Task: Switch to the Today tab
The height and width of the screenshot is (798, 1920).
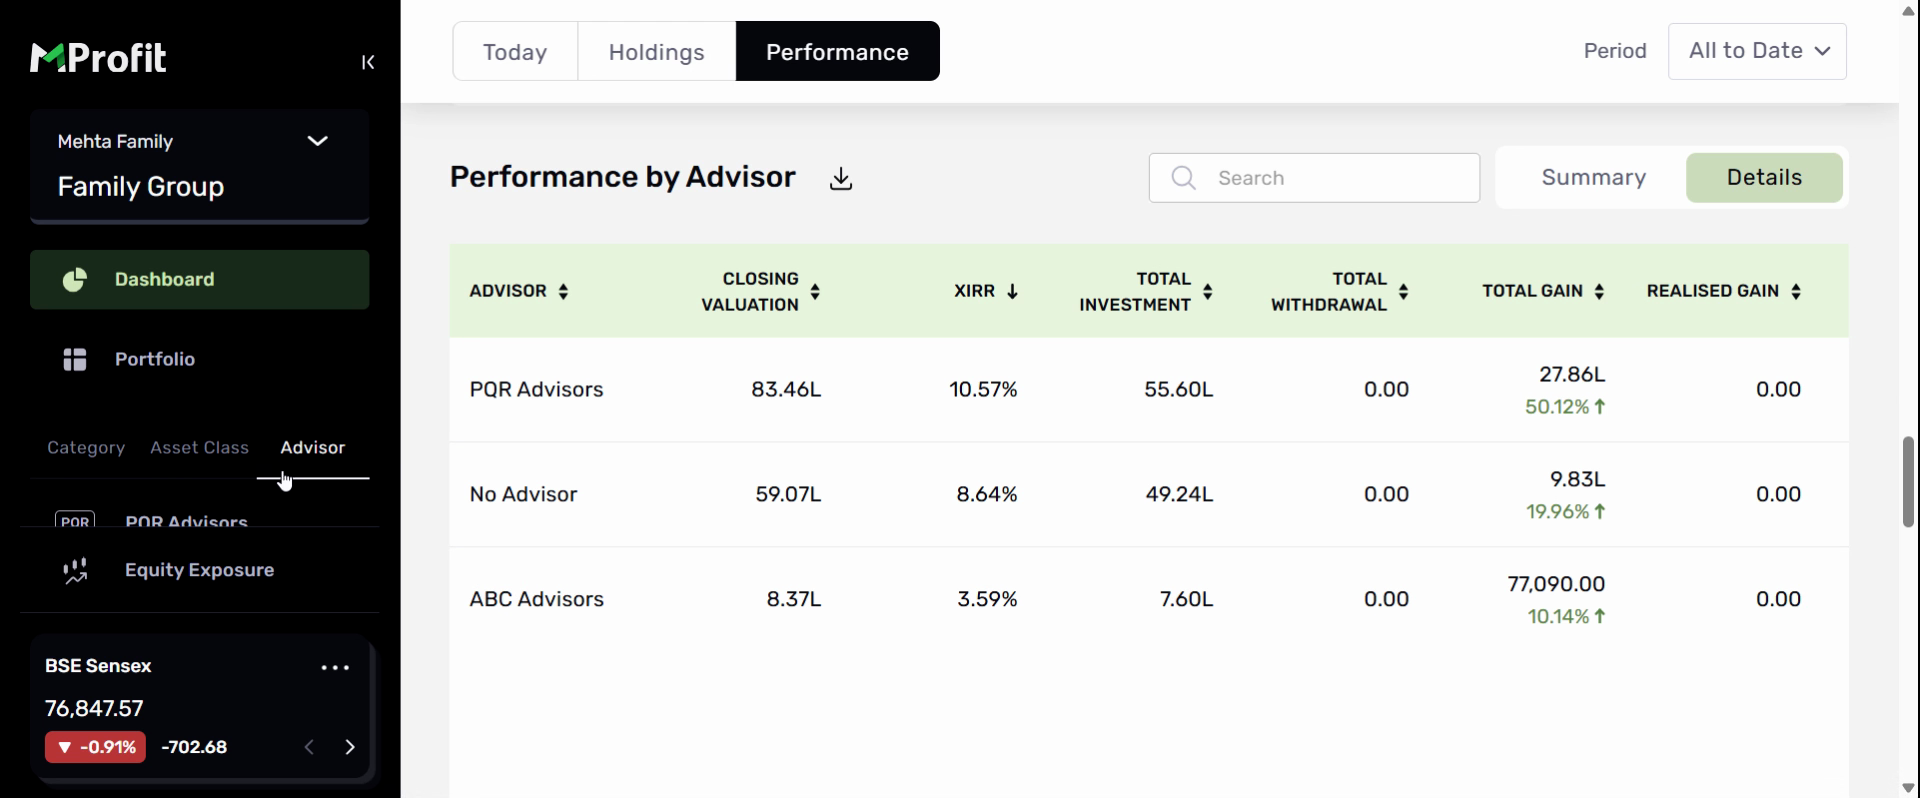Action: point(515,52)
